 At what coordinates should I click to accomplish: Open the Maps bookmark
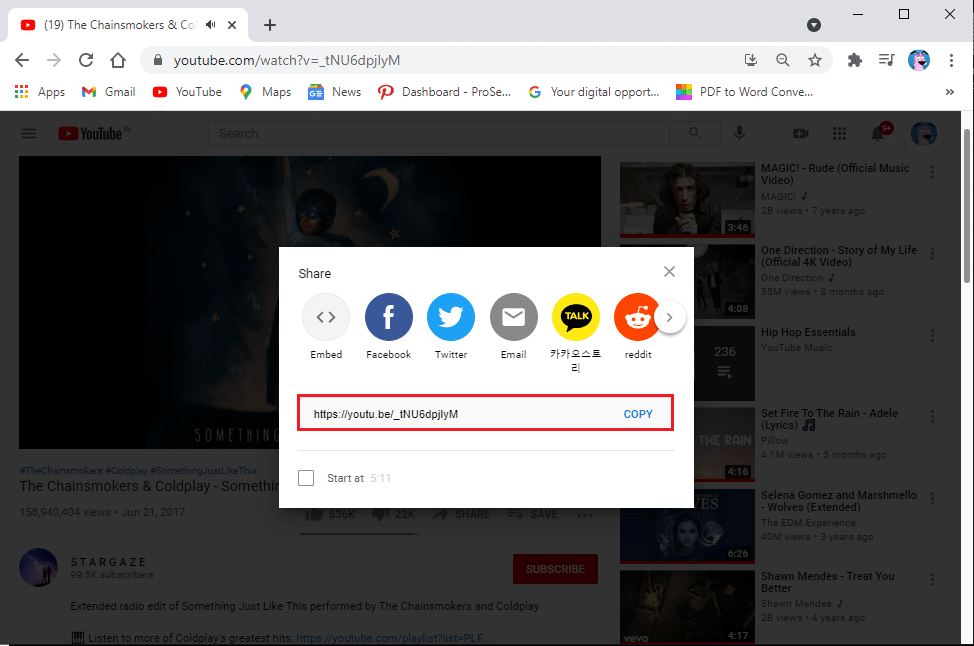click(x=265, y=92)
